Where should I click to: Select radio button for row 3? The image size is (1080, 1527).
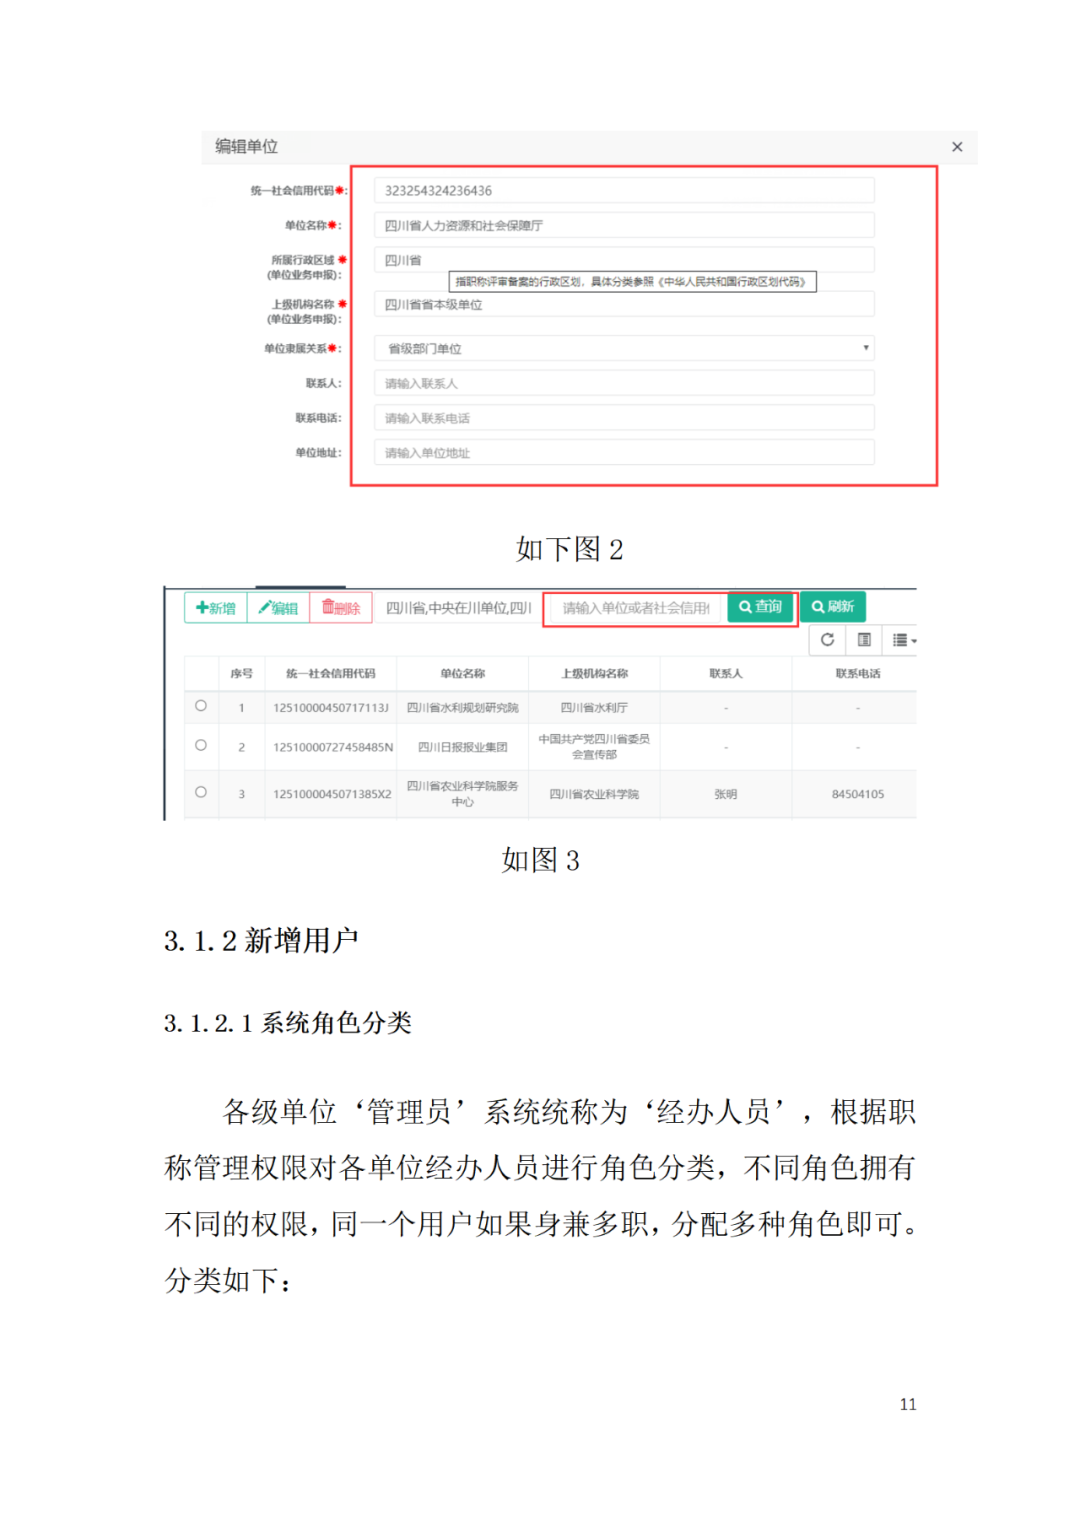201,793
